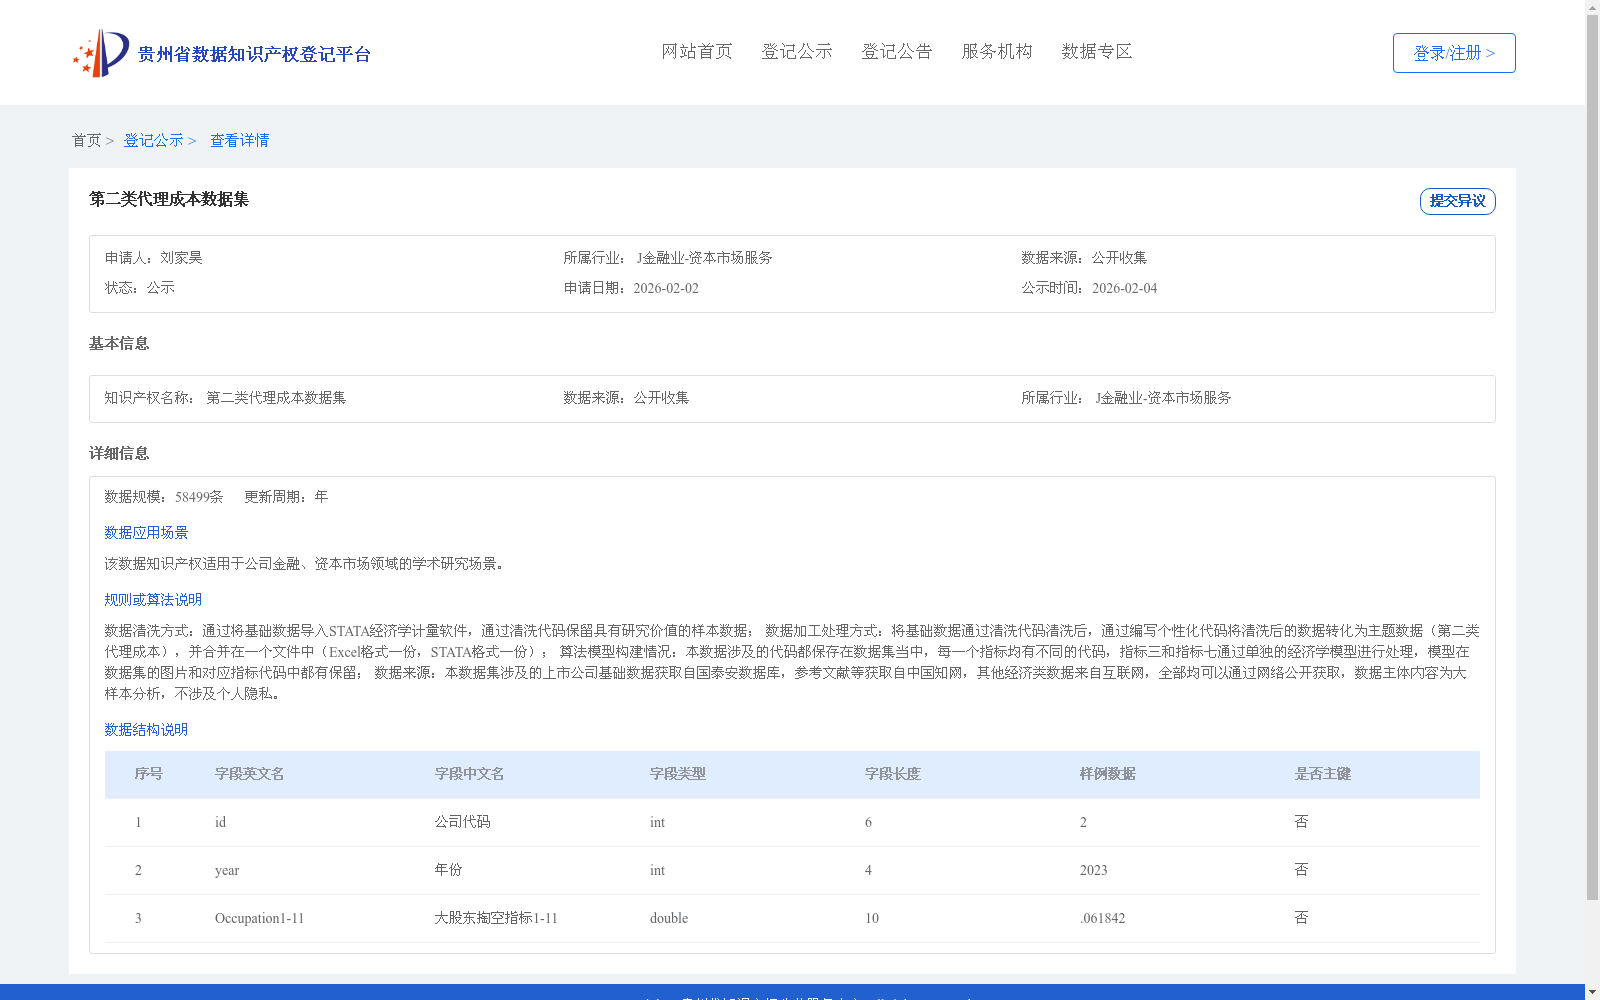Click the platform logo emblem
The image size is (1600, 1000).
101,53
